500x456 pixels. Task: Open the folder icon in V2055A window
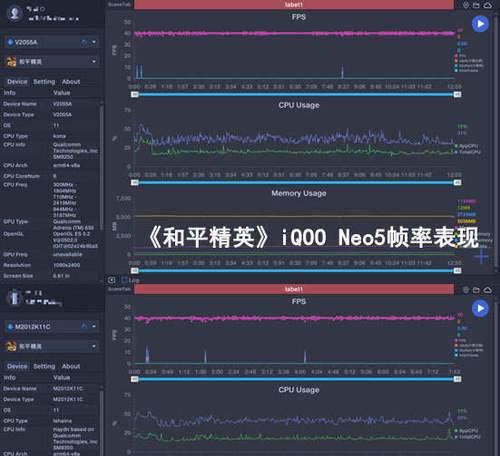(x=477, y=5)
